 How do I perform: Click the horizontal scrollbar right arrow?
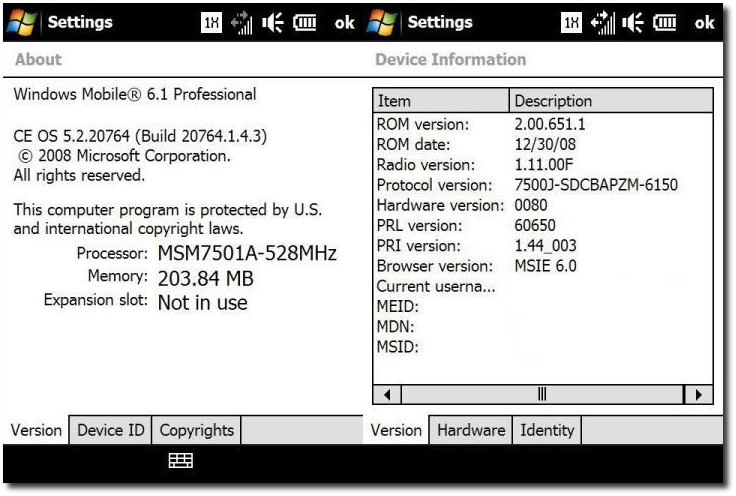pyautogui.click(x=698, y=395)
